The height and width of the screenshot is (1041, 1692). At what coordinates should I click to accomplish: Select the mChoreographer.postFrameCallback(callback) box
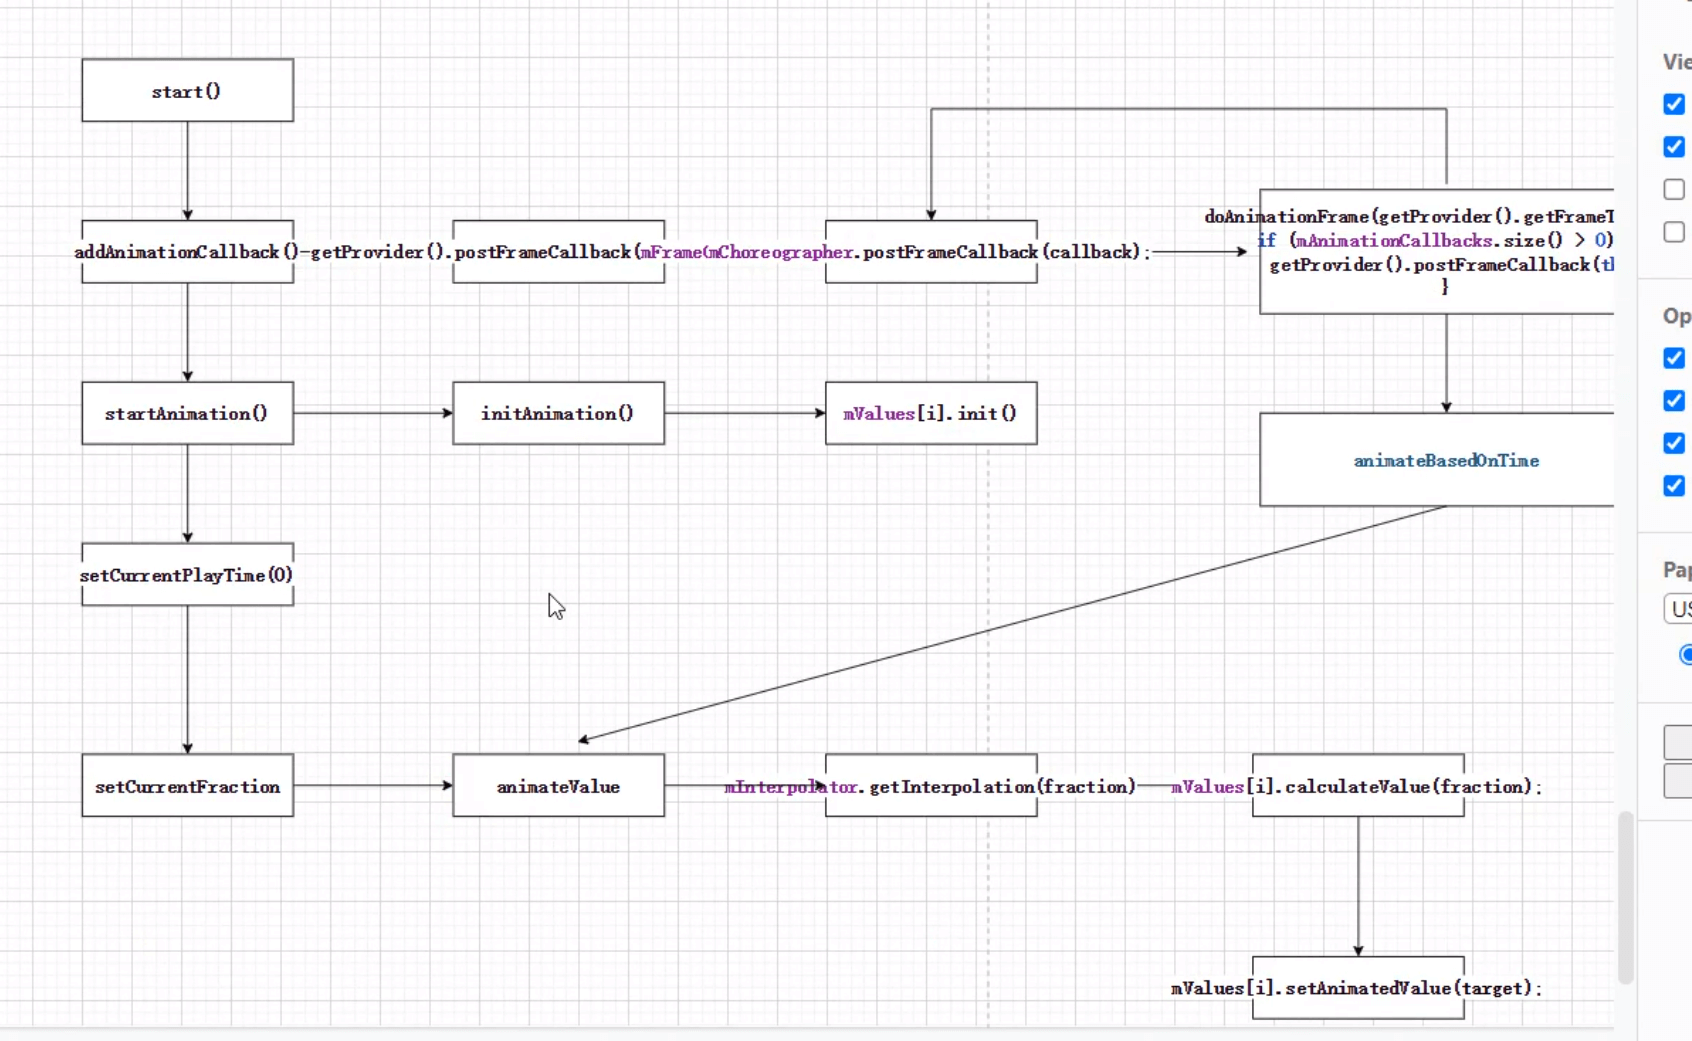click(931, 252)
